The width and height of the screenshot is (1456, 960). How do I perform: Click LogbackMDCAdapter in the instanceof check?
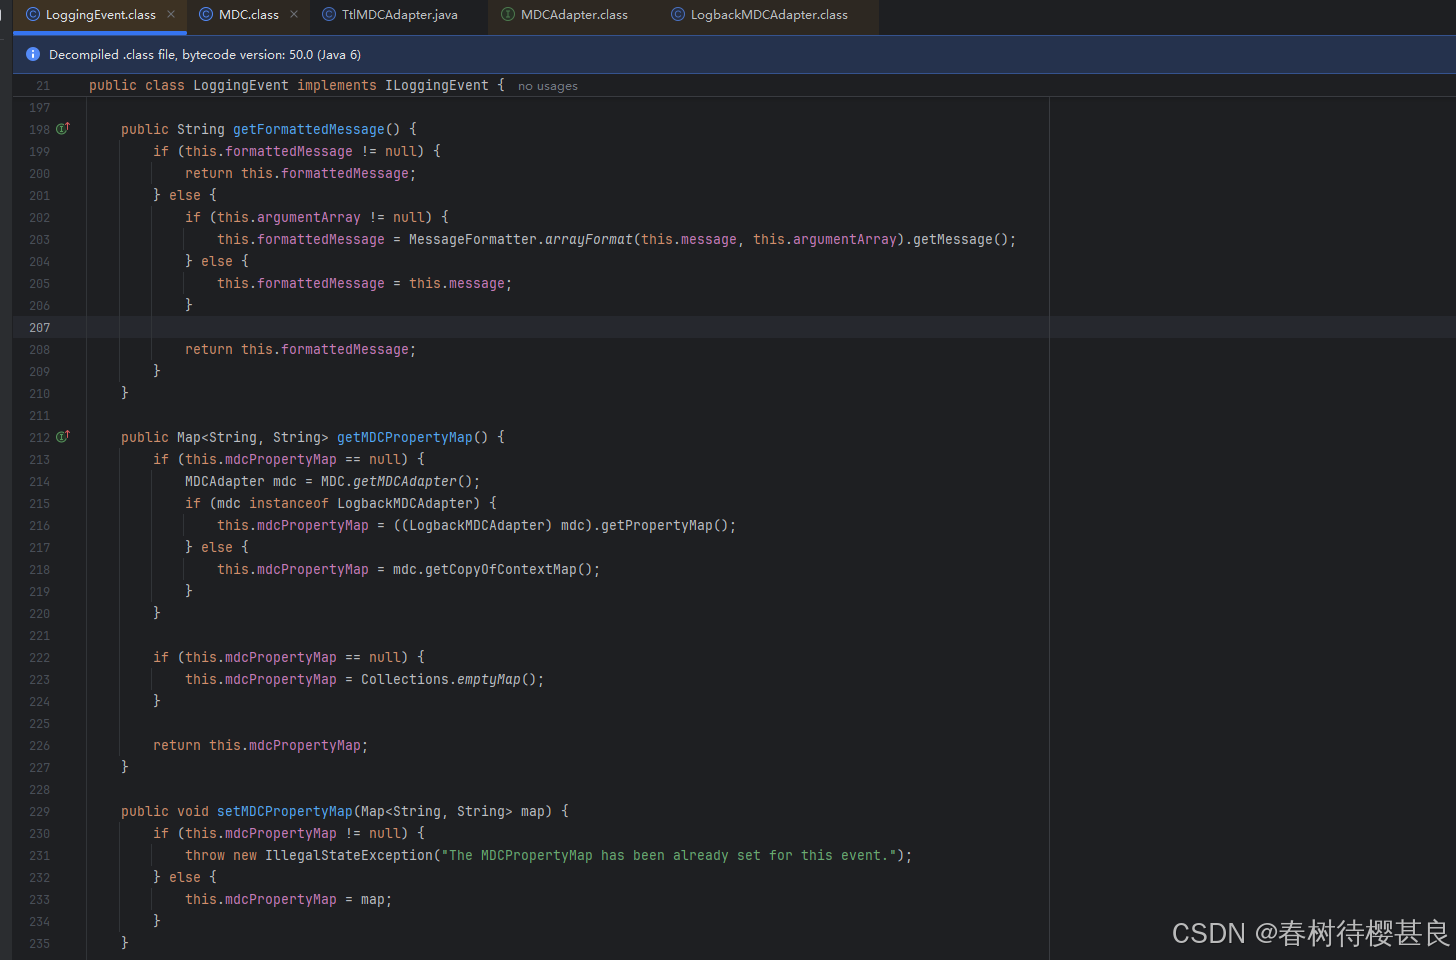tap(405, 503)
